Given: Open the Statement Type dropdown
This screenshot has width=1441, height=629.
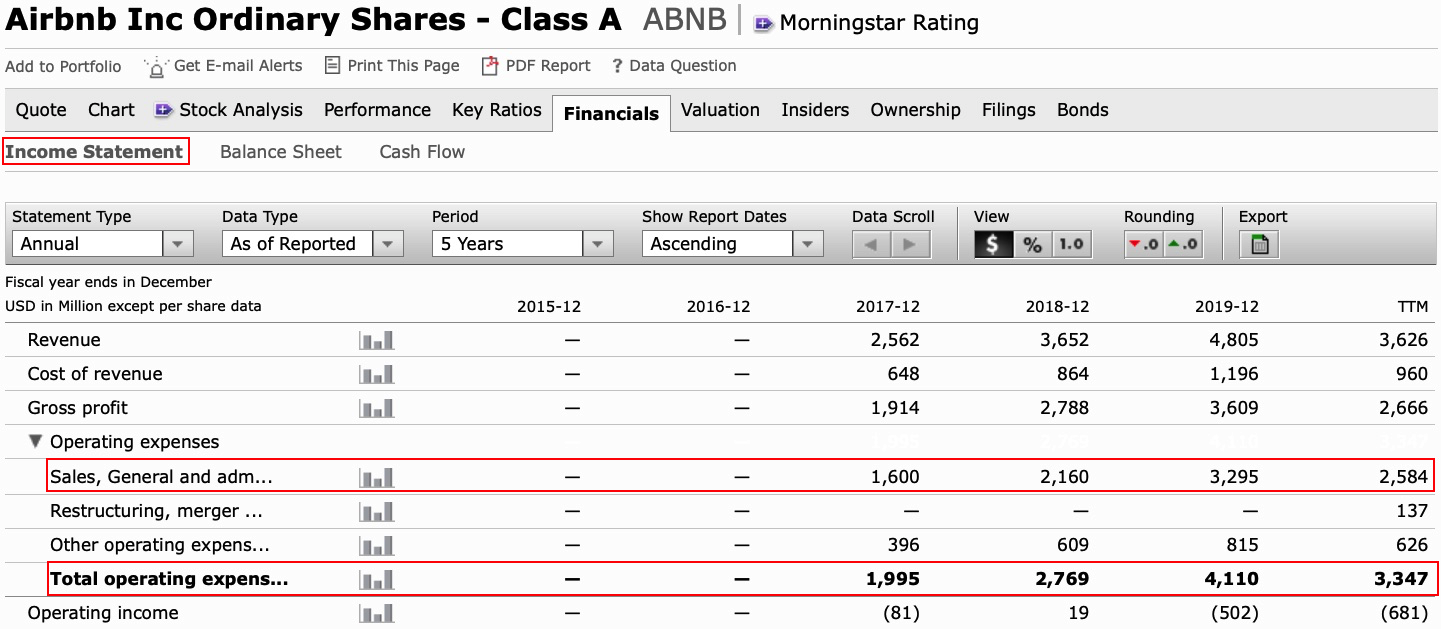Looking at the screenshot, I should point(177,244).
